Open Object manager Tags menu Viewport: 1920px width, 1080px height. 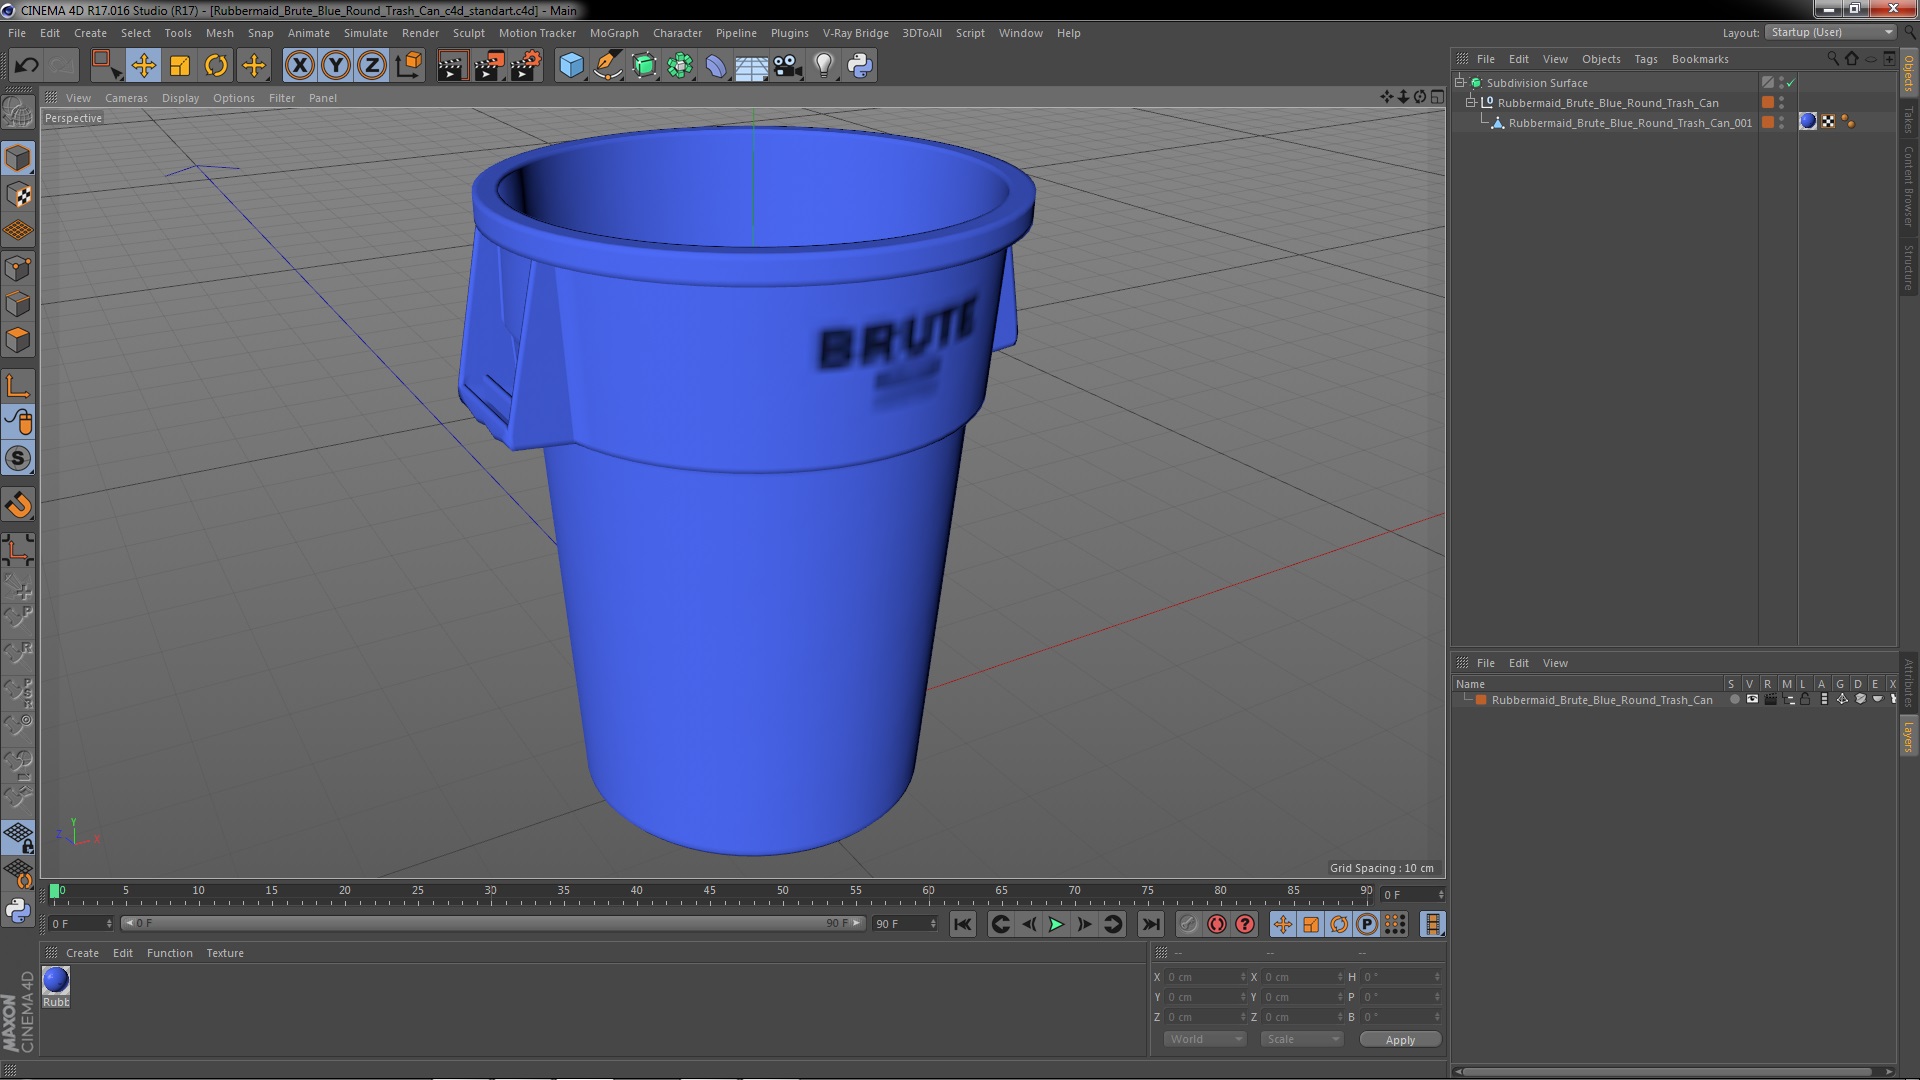1645,59
